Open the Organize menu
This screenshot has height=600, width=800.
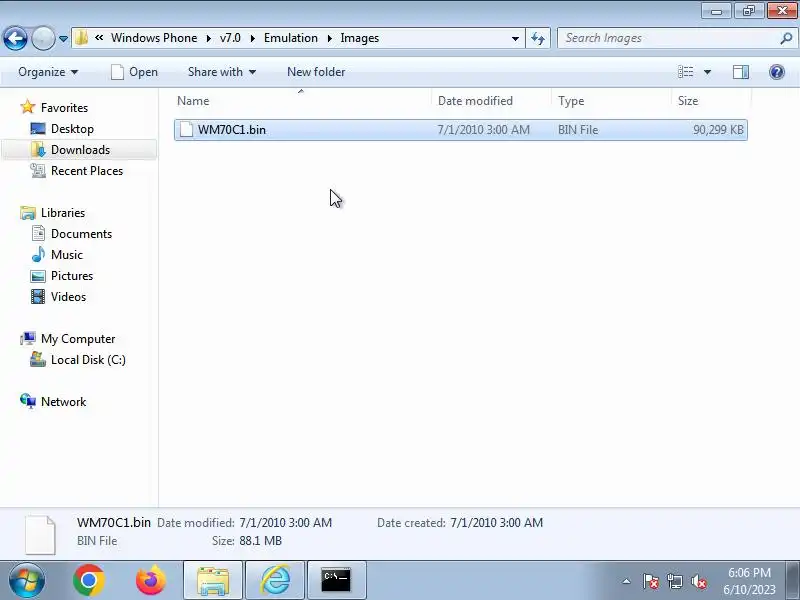[48, 72]
